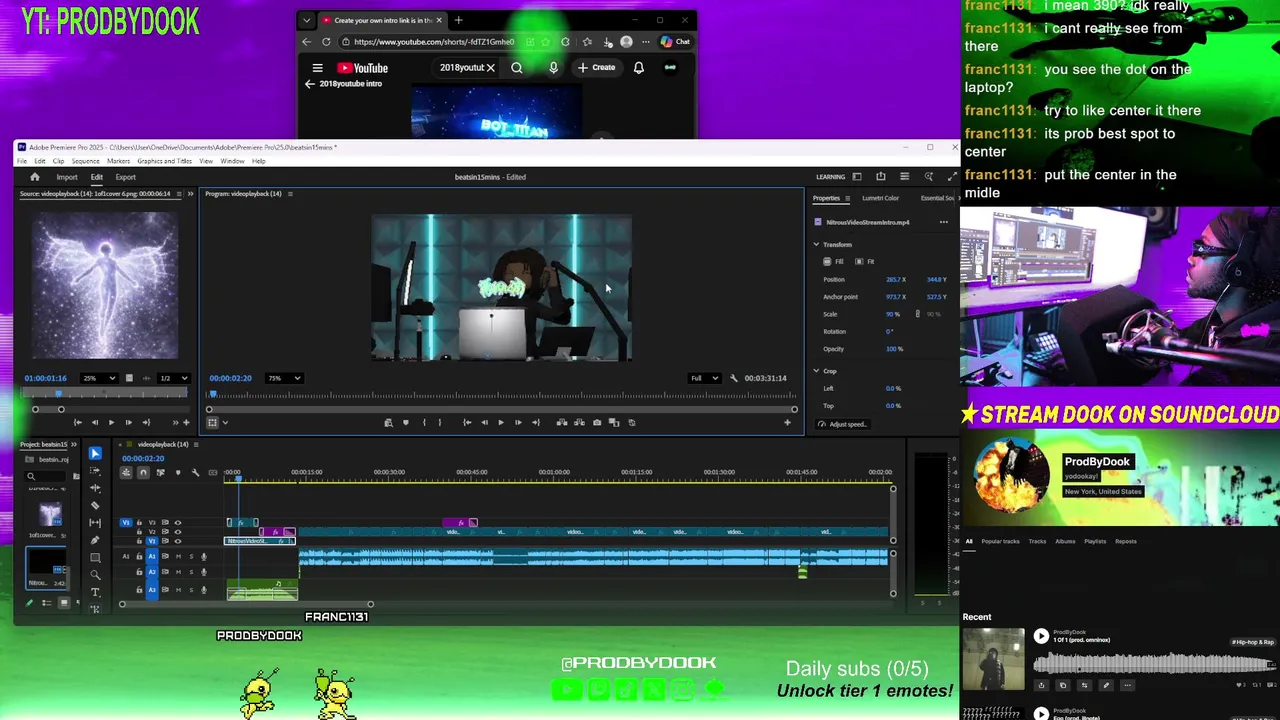Image resolution: width=1280 pixels, height=720 pixels.
Task: Click timeline zoom scrollbar
Action: coord(246,604)
